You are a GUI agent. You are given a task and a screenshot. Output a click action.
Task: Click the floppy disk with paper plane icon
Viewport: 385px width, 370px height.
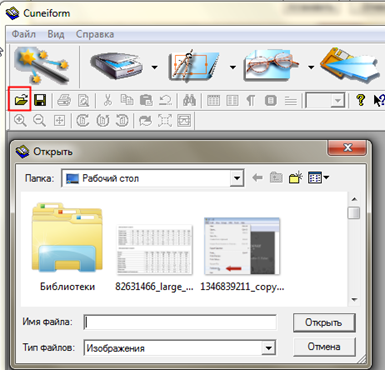pyautogui.click(x=350, y=66)
